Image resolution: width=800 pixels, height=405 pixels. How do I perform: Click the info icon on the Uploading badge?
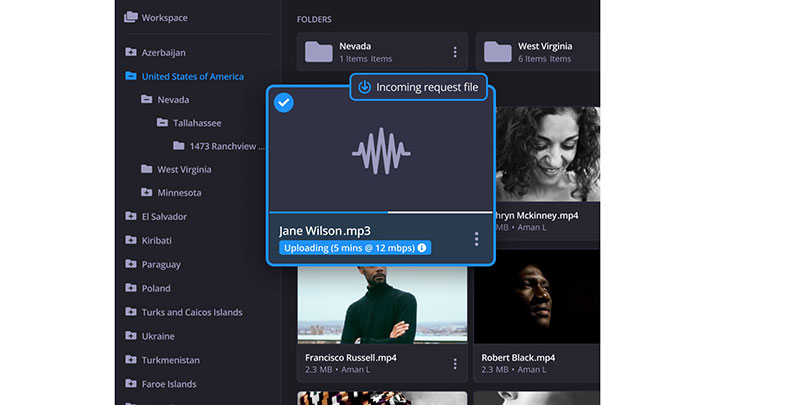[x=422, y=248]
